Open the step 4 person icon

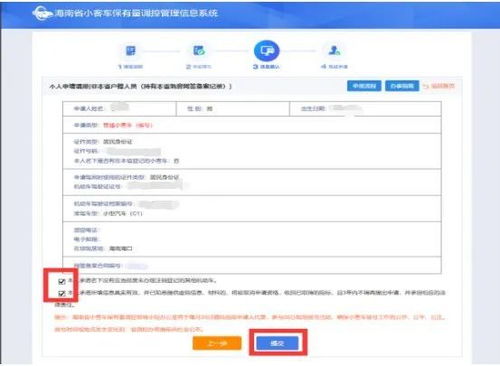point(334,51)
